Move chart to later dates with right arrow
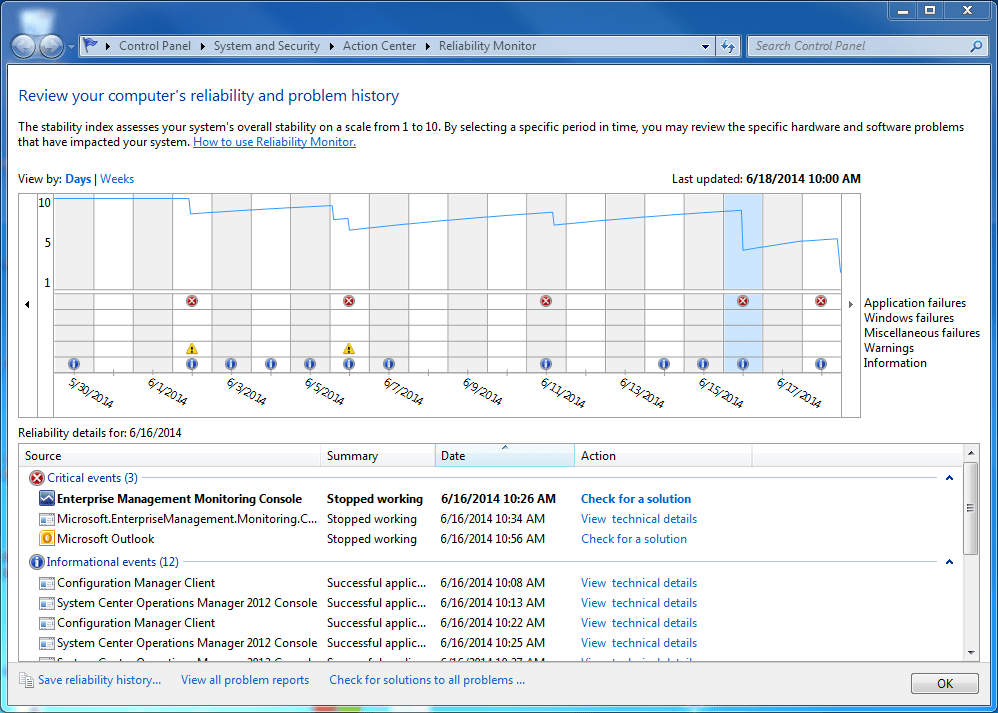This screenshot has height=713, width=998. (850, 305)
